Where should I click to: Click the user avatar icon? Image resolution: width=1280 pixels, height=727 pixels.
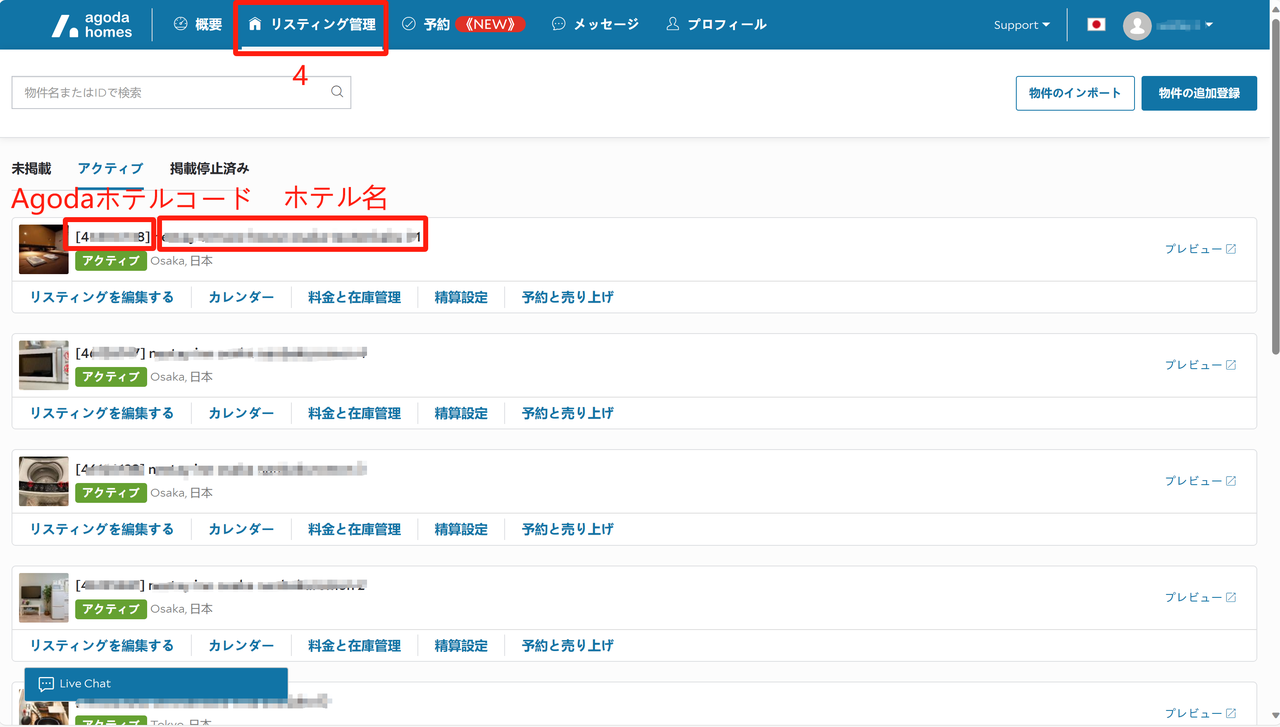[x=1137, y=25]
